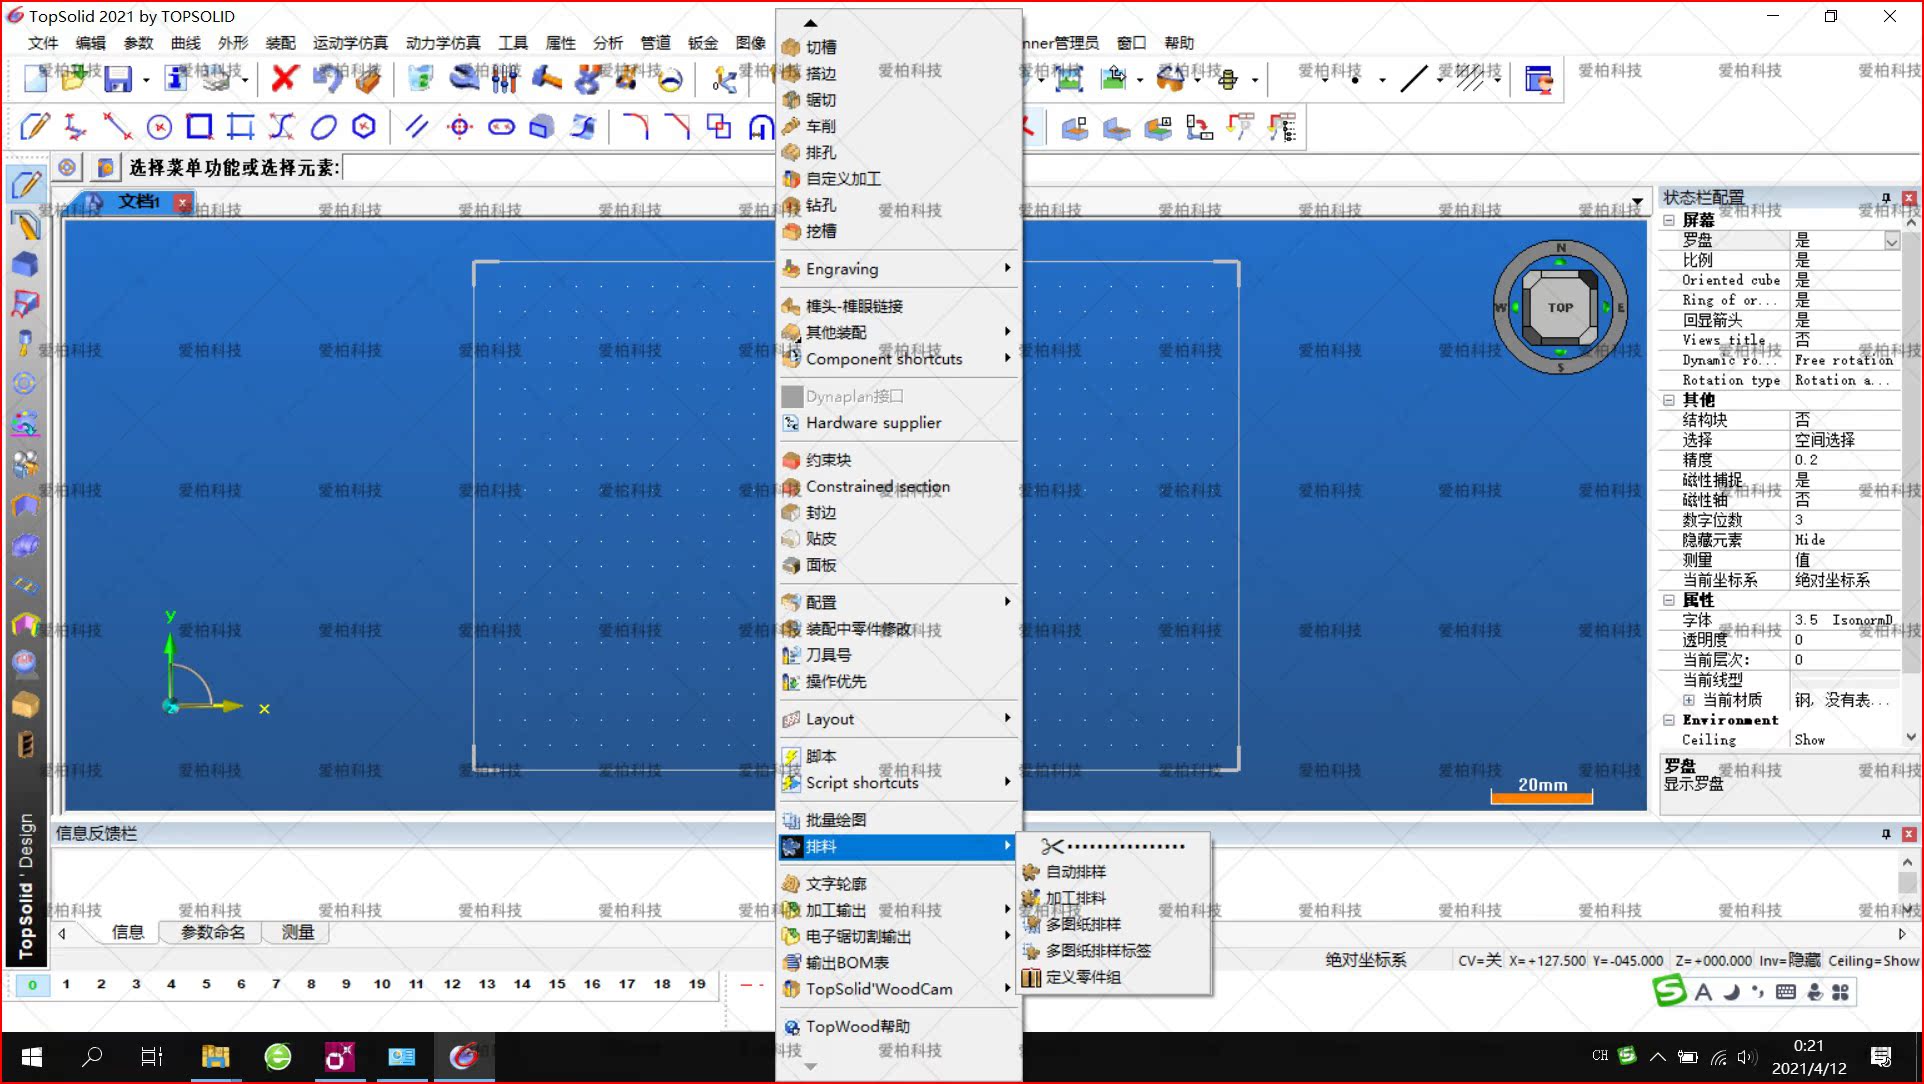Select layer number 5 button
The height and width of the screenshot is (1084, 1924).
pos(206,984)
